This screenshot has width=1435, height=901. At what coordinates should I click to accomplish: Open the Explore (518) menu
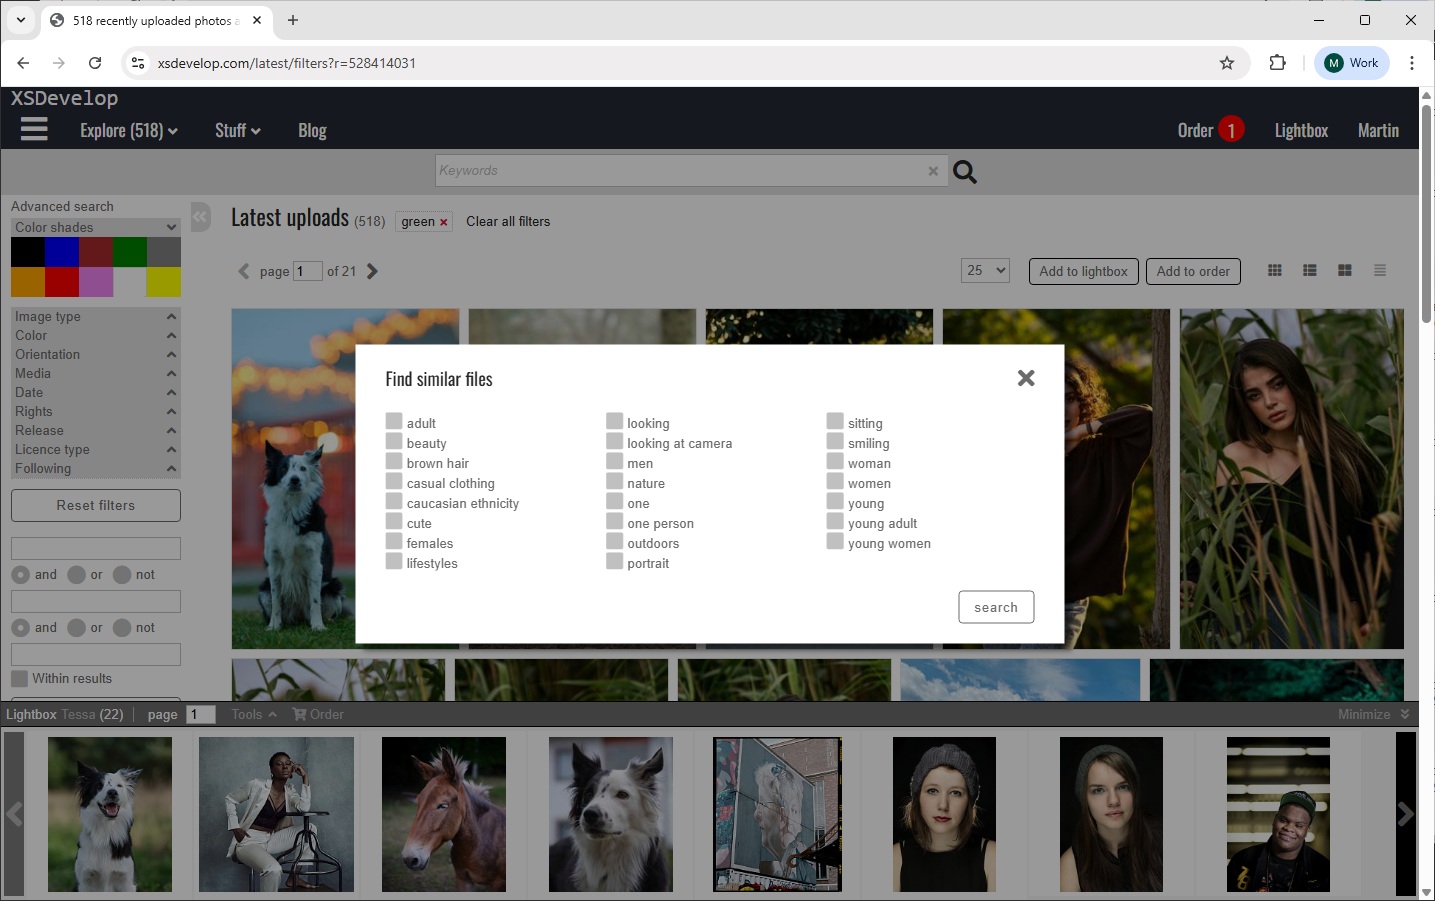pos(128,131)
